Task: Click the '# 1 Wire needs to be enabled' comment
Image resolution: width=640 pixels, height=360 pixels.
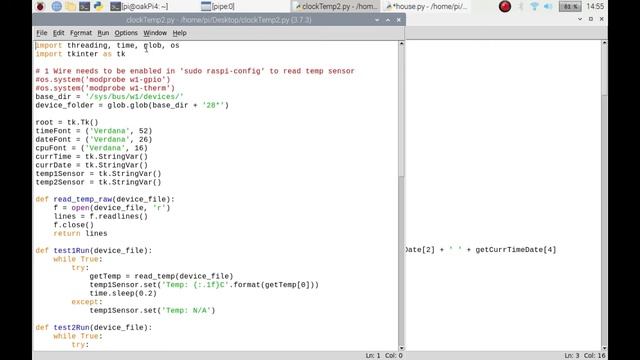Action: [x=195, y=71]
